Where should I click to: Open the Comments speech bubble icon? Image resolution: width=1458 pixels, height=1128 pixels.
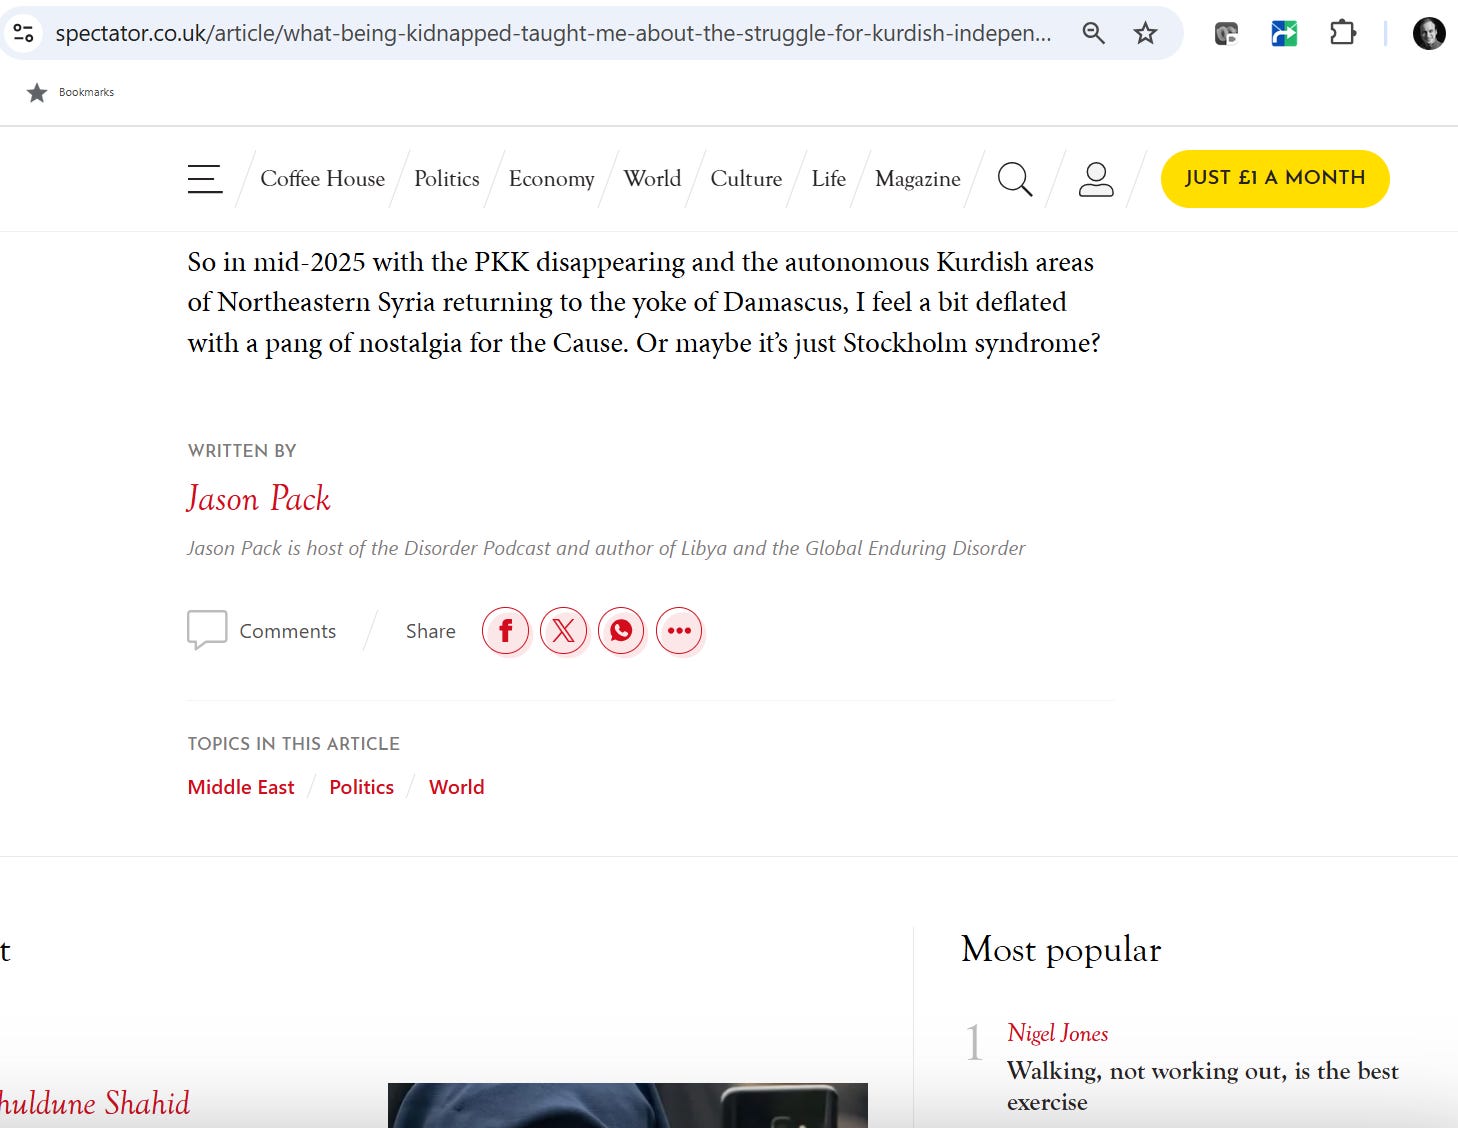click(x=207, y=630)
